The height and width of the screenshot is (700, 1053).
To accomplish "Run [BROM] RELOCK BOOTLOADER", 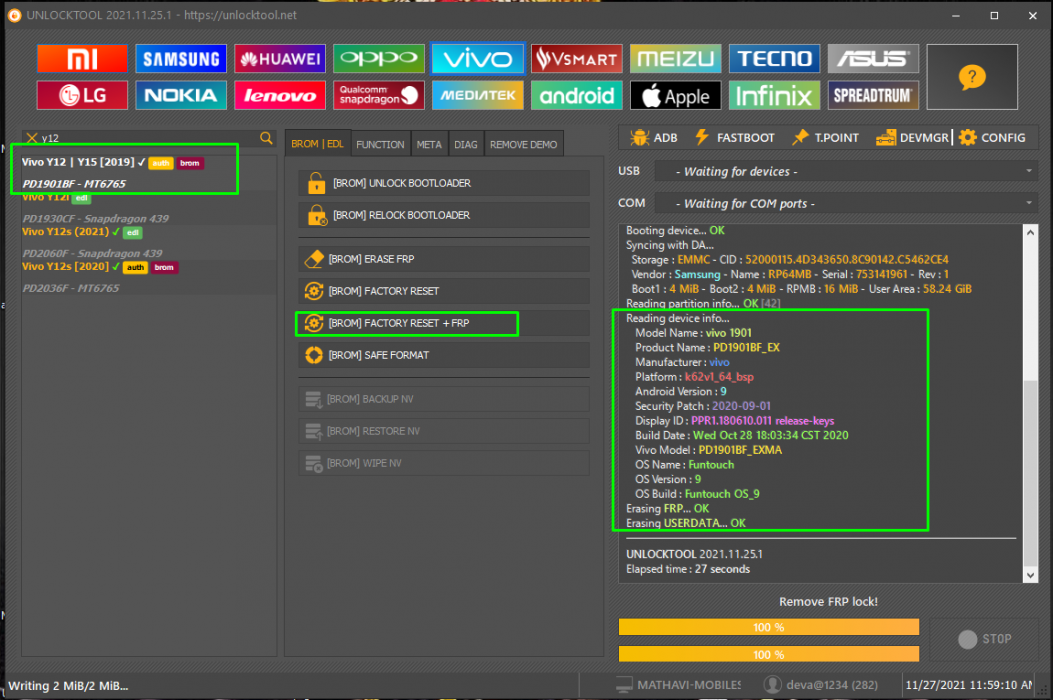I will pos(444,215).
